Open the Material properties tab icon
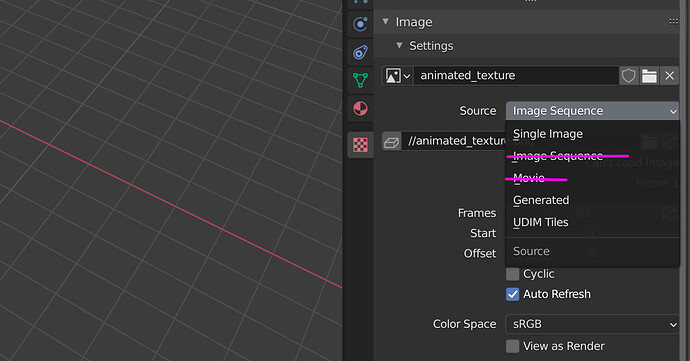 pyautogui.click(x=360, y=108)
